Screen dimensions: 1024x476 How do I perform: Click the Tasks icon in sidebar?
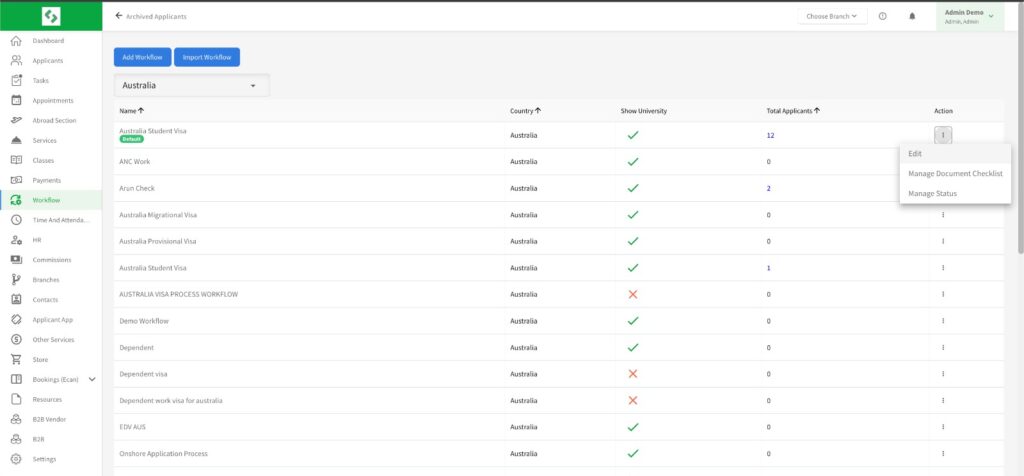point(16,80)
